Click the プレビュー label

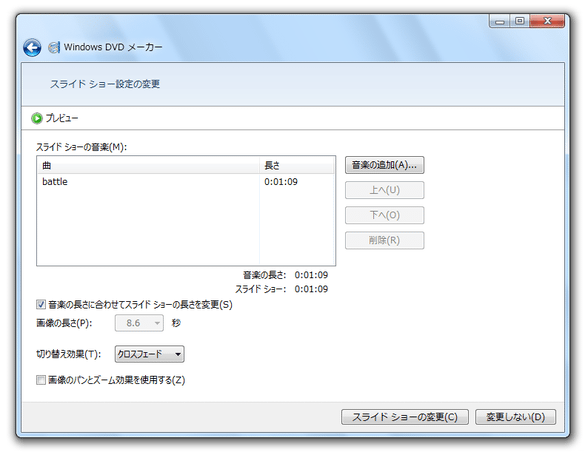pos(62,118)
